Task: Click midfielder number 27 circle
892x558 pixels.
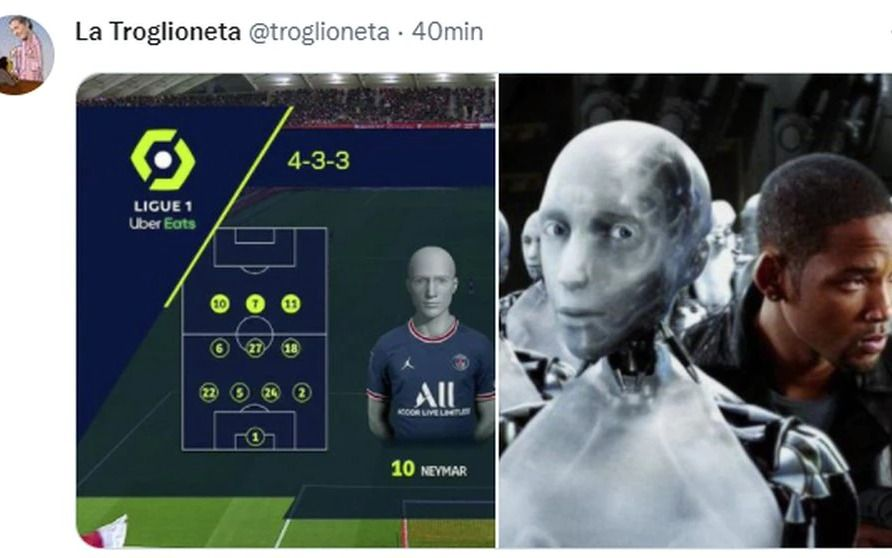Action: pyautogui.click(x=255, y=348)
